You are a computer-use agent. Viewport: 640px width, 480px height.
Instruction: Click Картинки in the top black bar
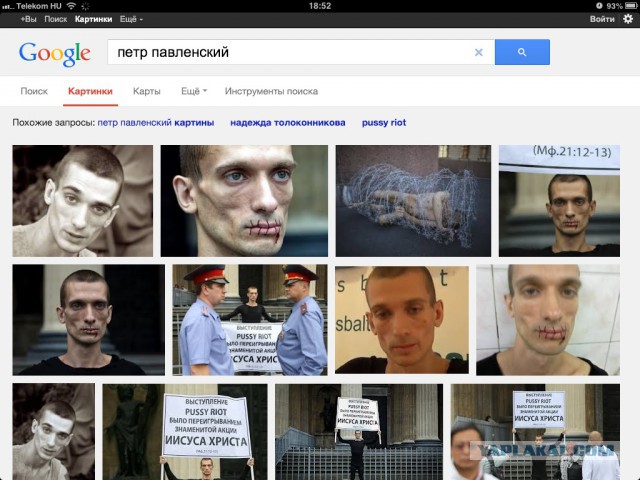tap(93, 19)
